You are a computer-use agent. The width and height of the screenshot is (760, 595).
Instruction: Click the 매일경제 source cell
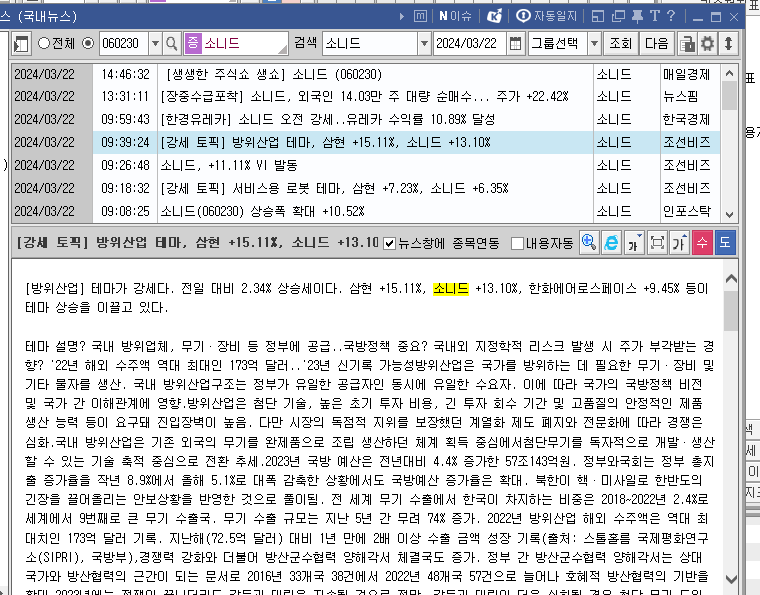(x=690, y=74)
